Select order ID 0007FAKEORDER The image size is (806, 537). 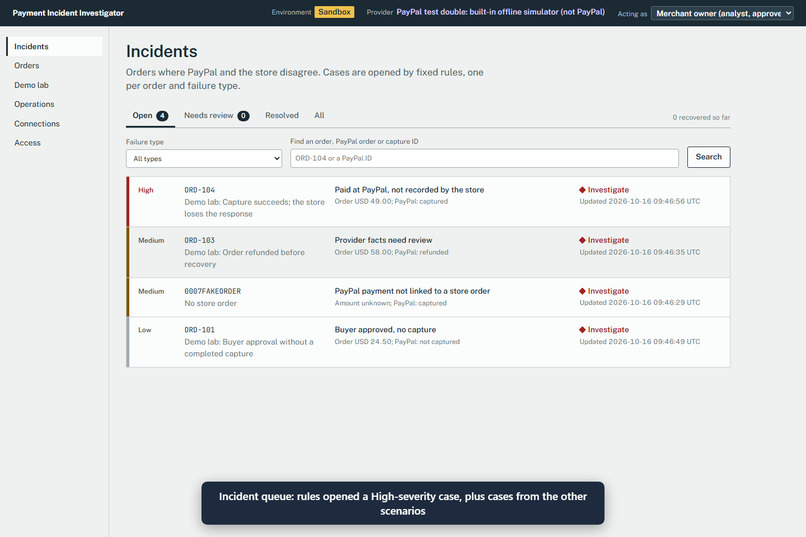pos(212,291)
